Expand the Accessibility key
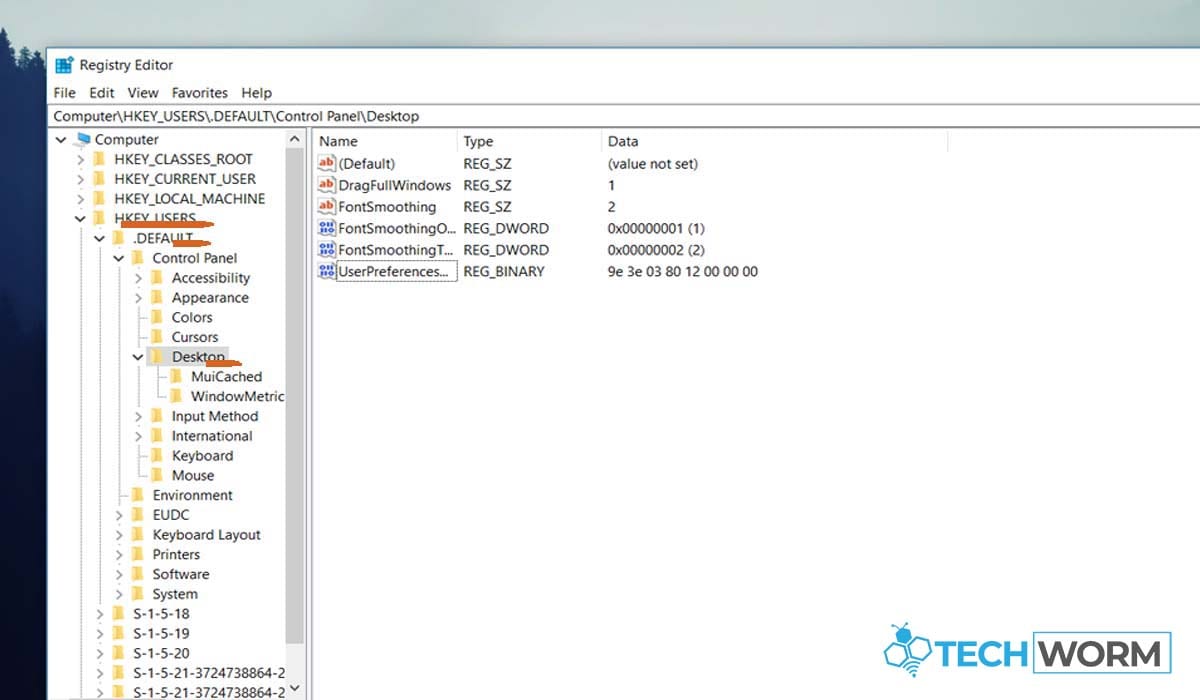The height and width of the screenshot is (700, 1200). (x=139, y=278)
